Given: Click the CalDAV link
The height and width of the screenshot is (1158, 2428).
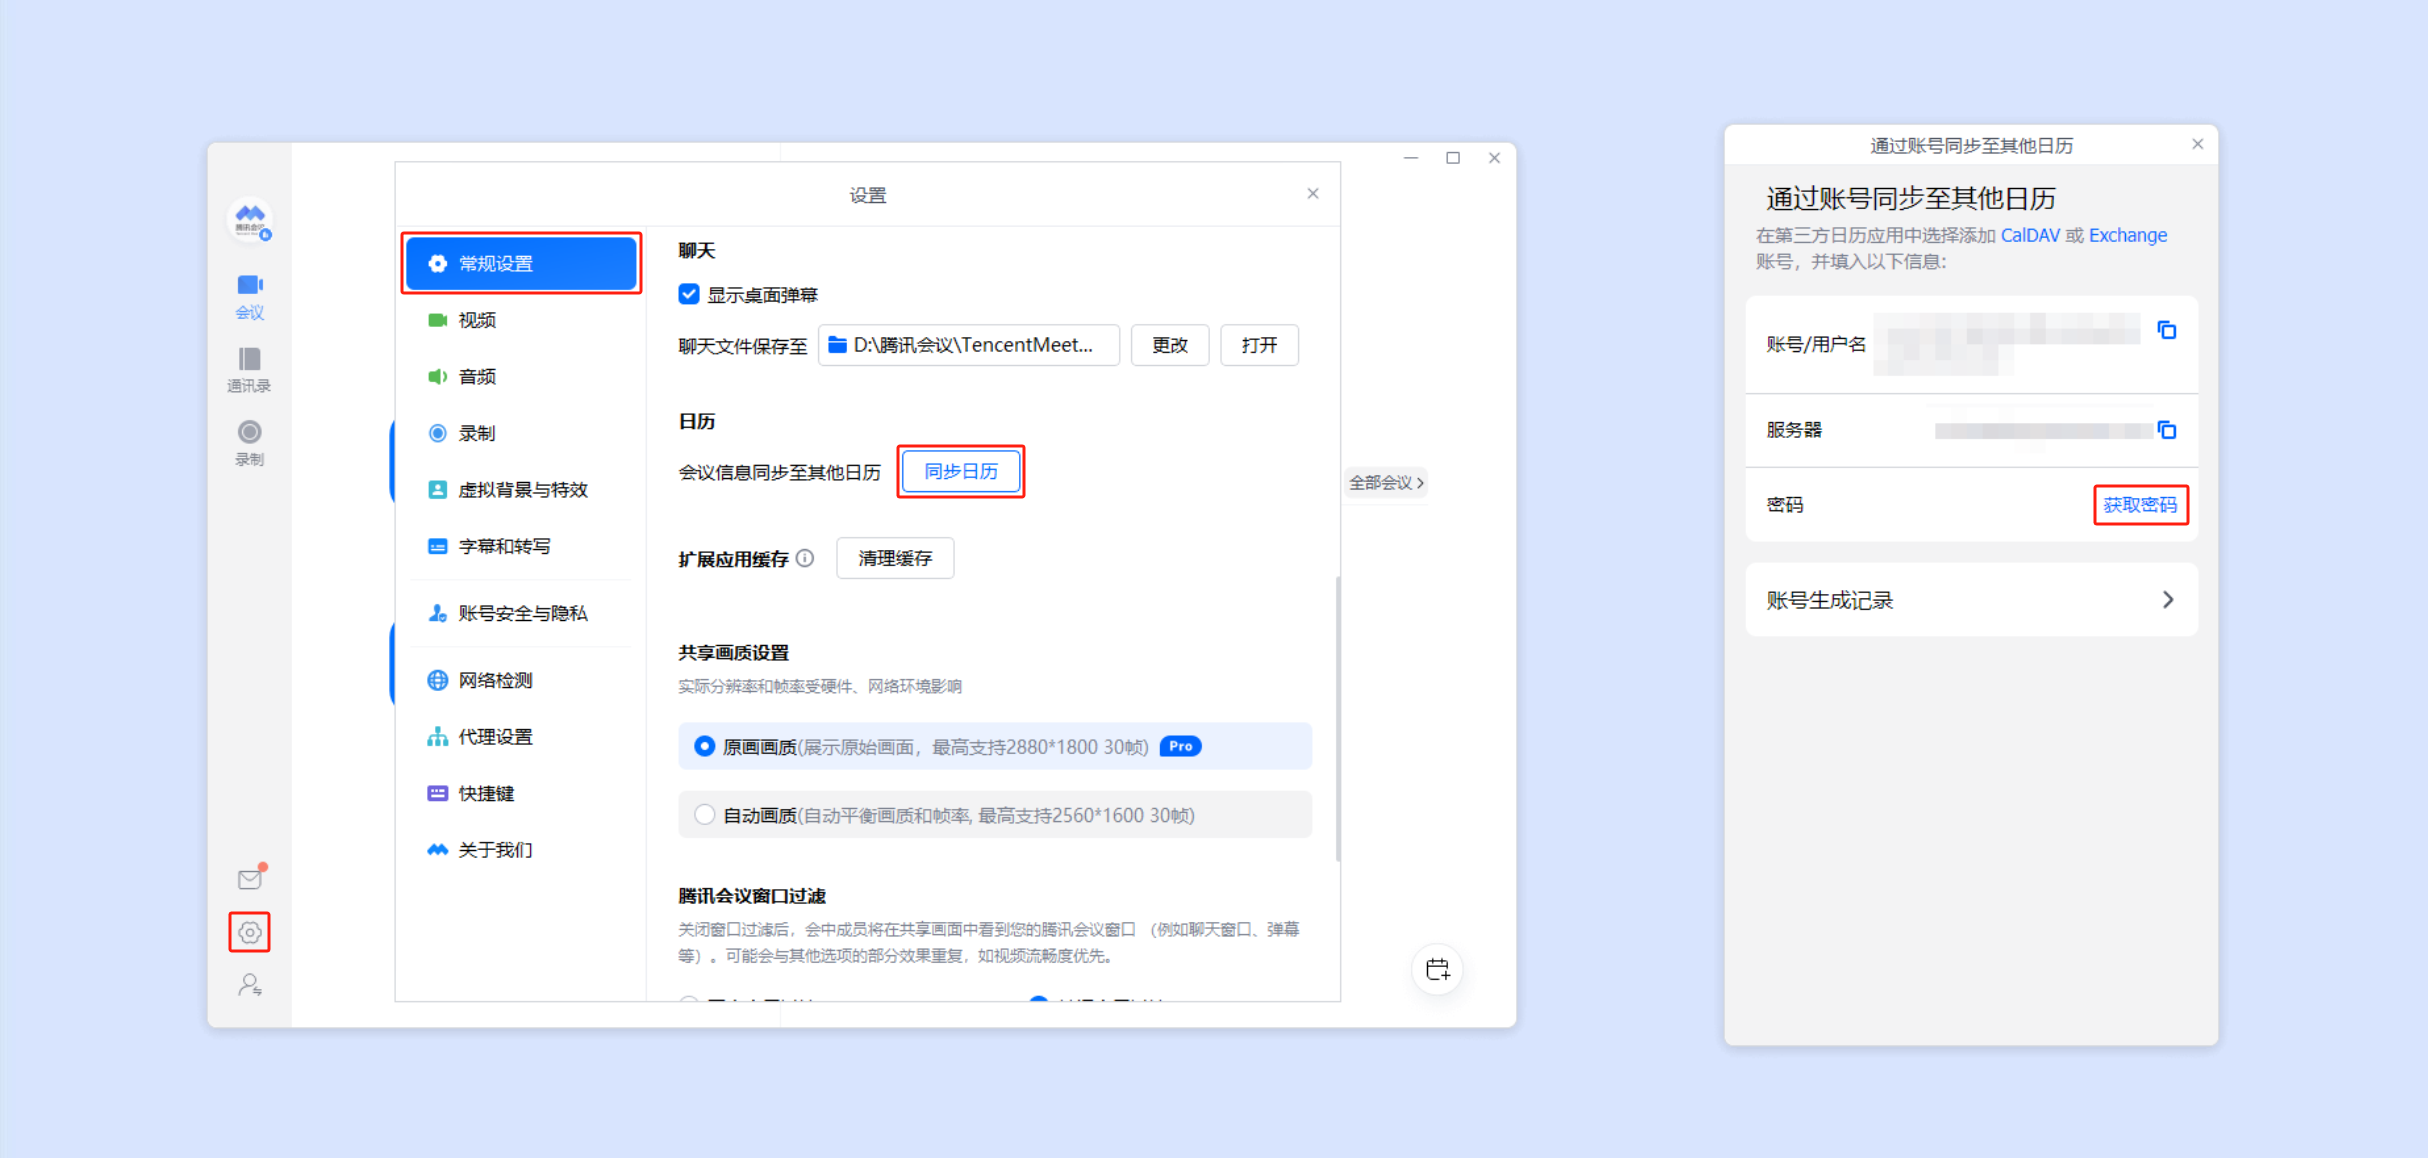Looking at the screenshot, I should 2030,235.
